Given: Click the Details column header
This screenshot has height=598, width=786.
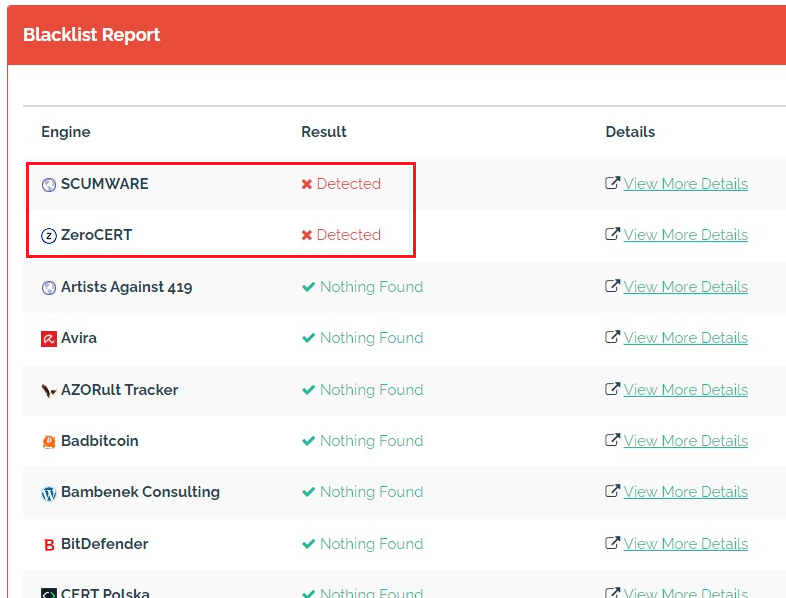Looking at the screenshot, I should point(630,132).
